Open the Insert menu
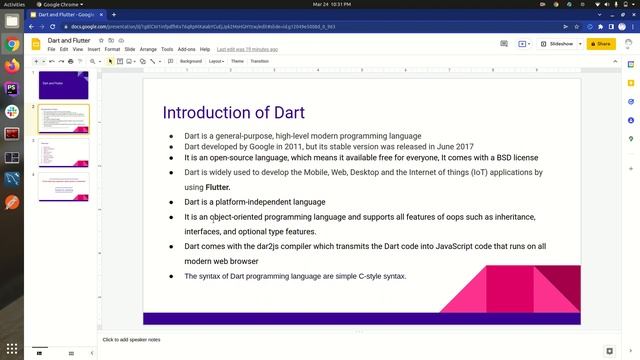Viewport: 640px width, 360px height. (94, 49)
